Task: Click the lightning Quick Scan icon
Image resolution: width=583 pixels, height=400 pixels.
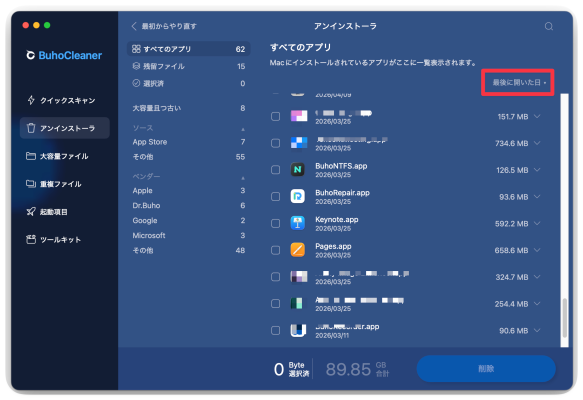Action: click(x=31, y=100)
